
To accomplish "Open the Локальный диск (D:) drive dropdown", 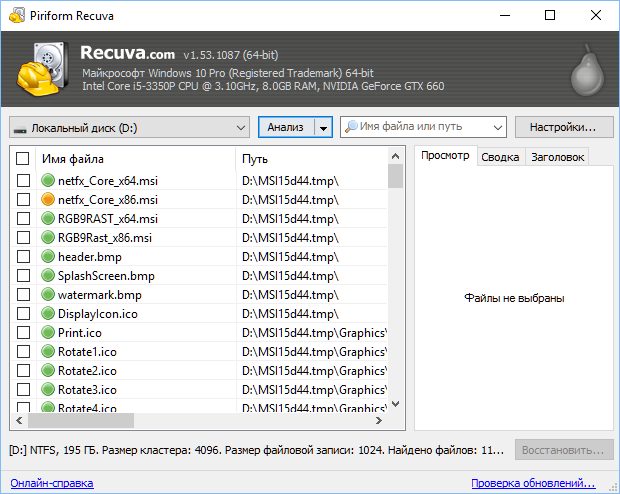I will coord(129,127).
